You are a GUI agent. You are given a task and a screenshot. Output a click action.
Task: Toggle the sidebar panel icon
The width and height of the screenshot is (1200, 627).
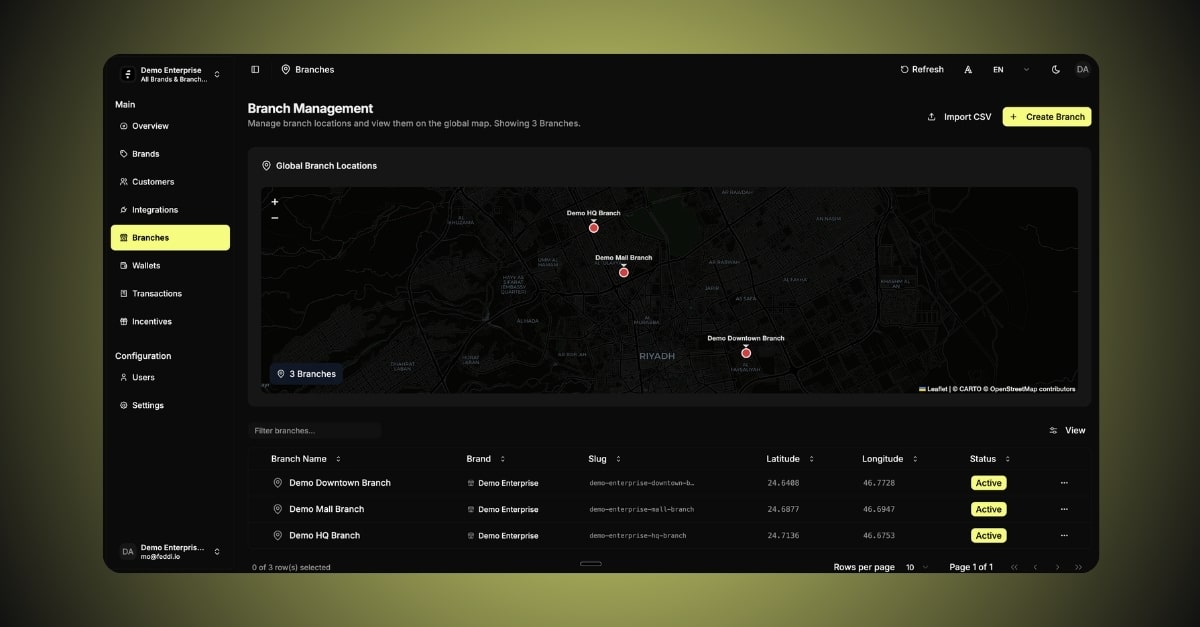(255, 70)
